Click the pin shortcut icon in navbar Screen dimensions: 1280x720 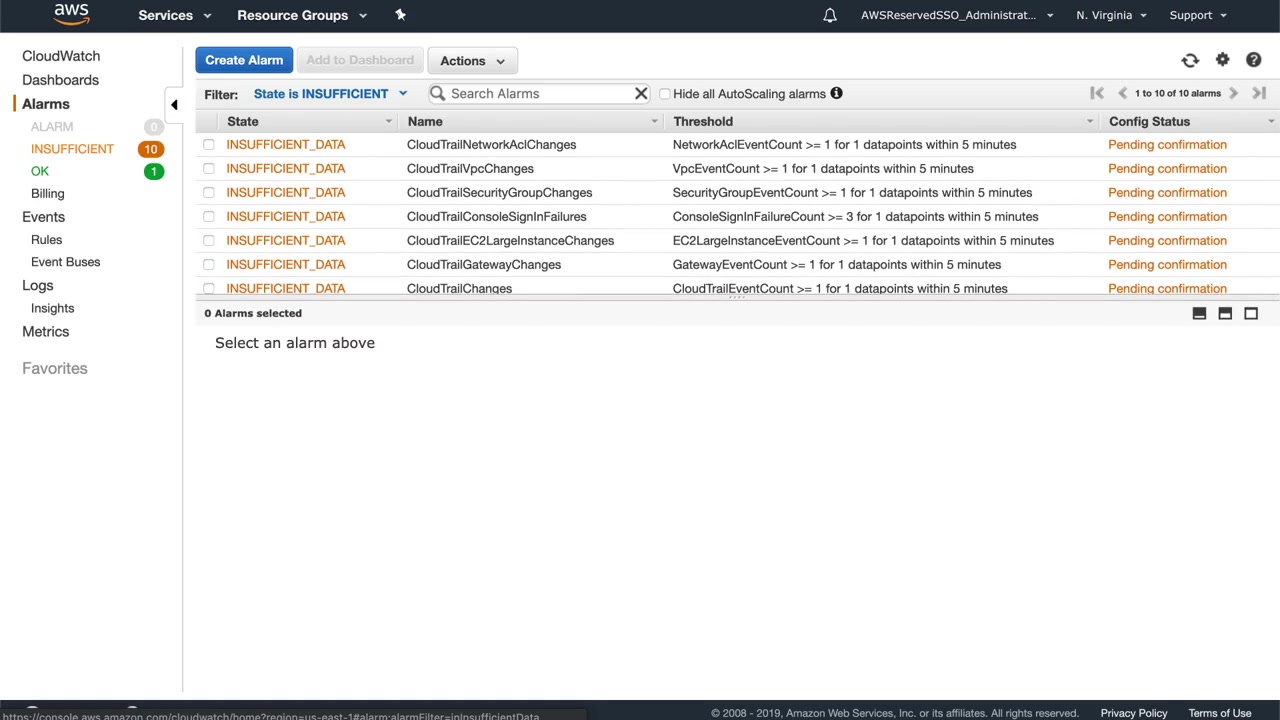(400, 15)
